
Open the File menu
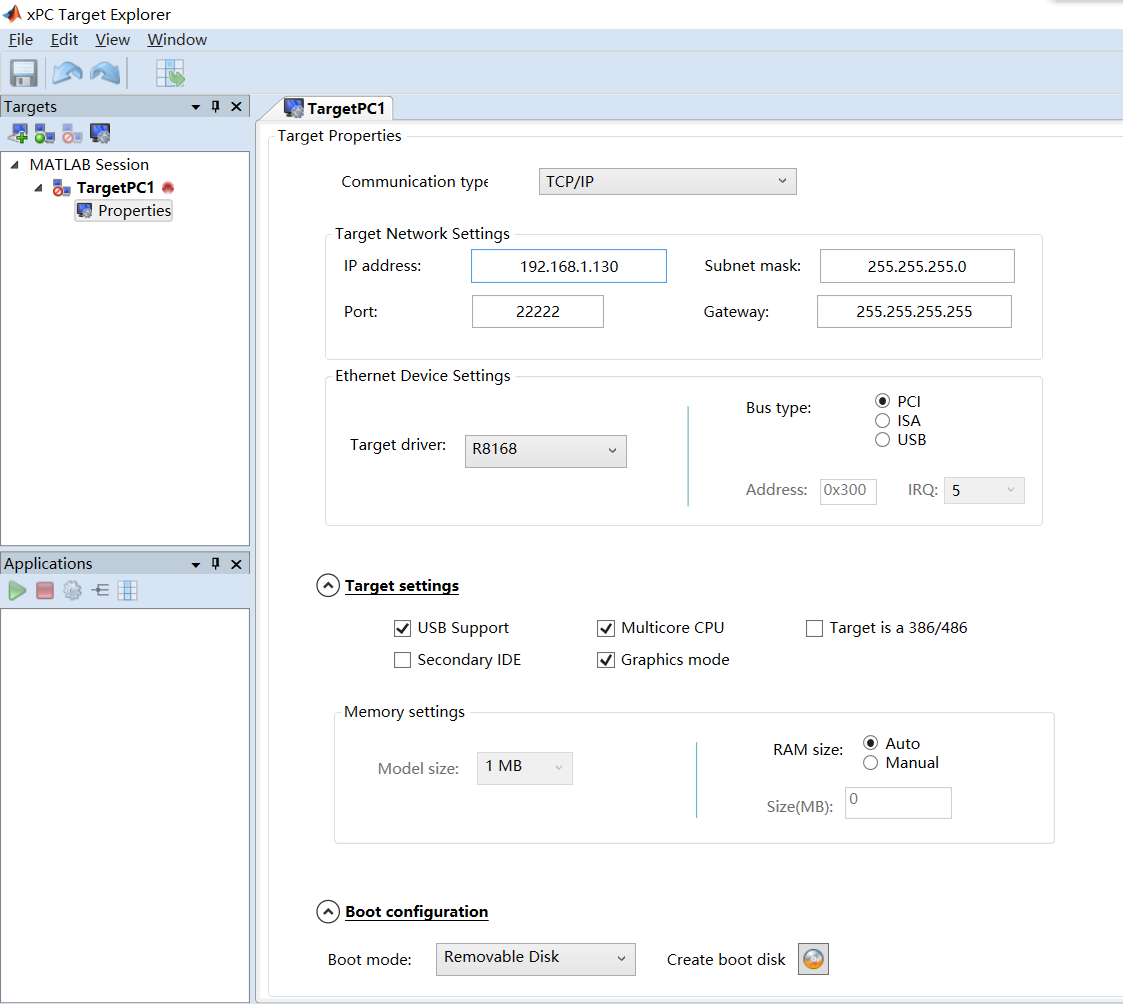pyautogui.click(x=21, y=39)
